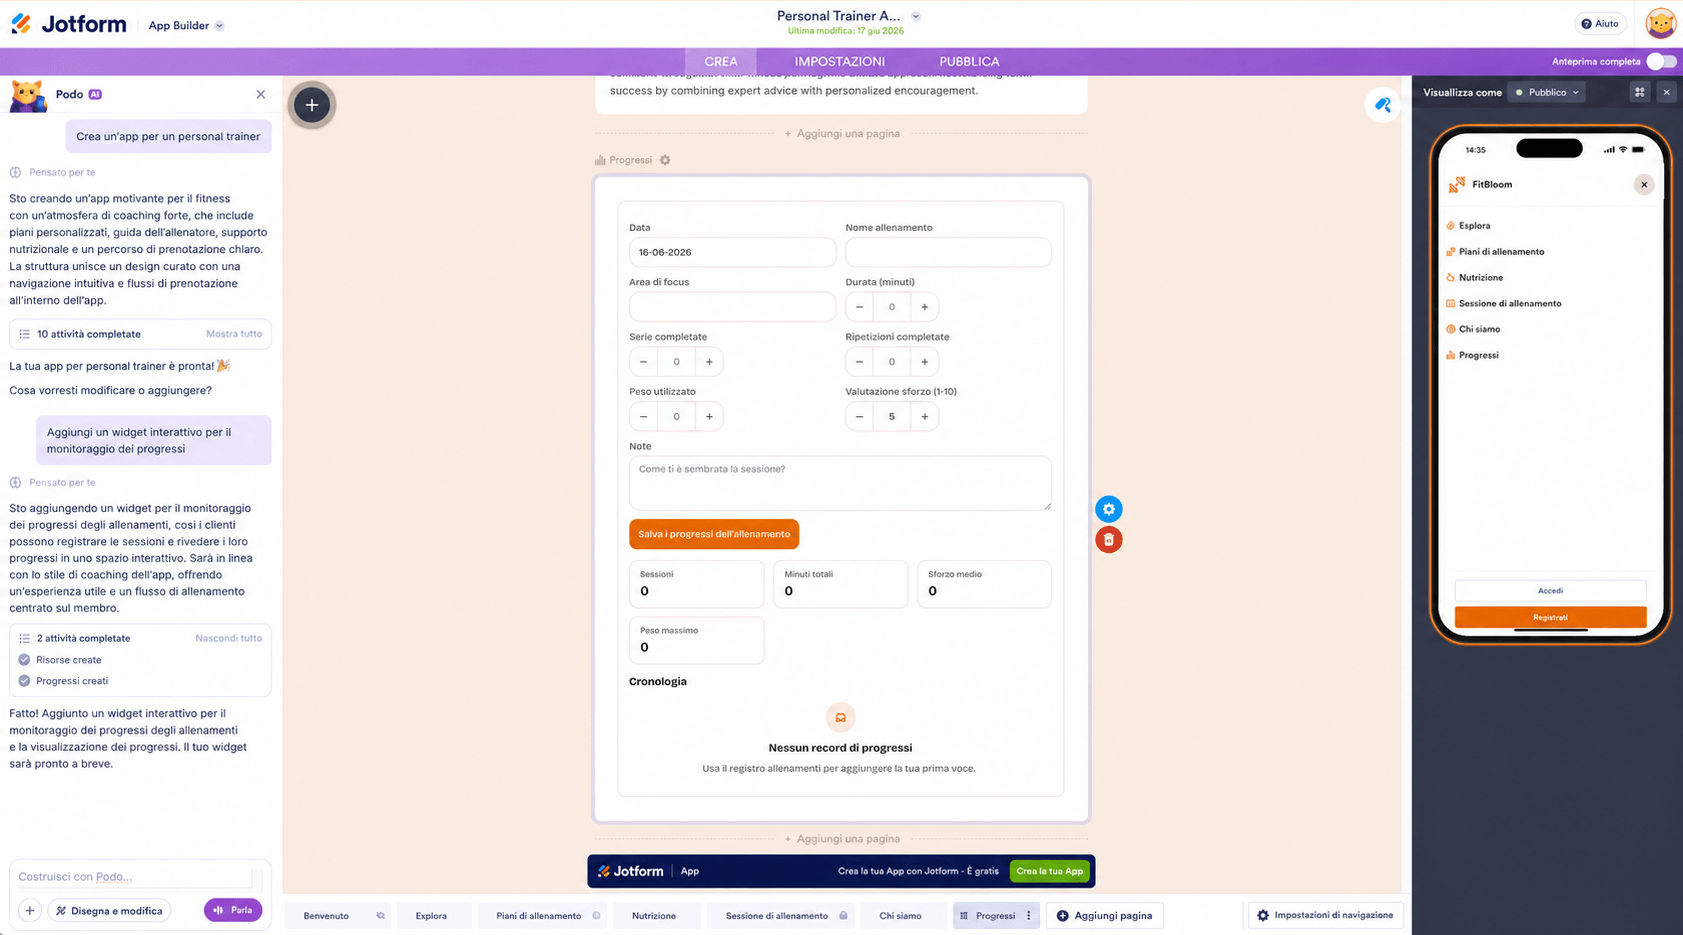Open the app designer paint roller icon
Image resolution: width=1683 pixels, height=935 pixels.
(x=1382, y=105)
